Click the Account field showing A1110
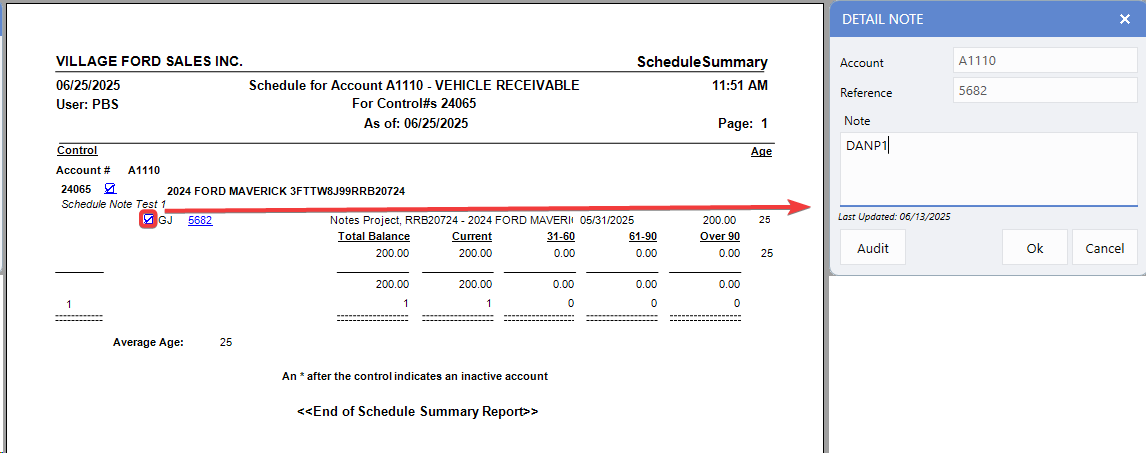Screen dimensions: 1146x453 (x=1043, y=61)
